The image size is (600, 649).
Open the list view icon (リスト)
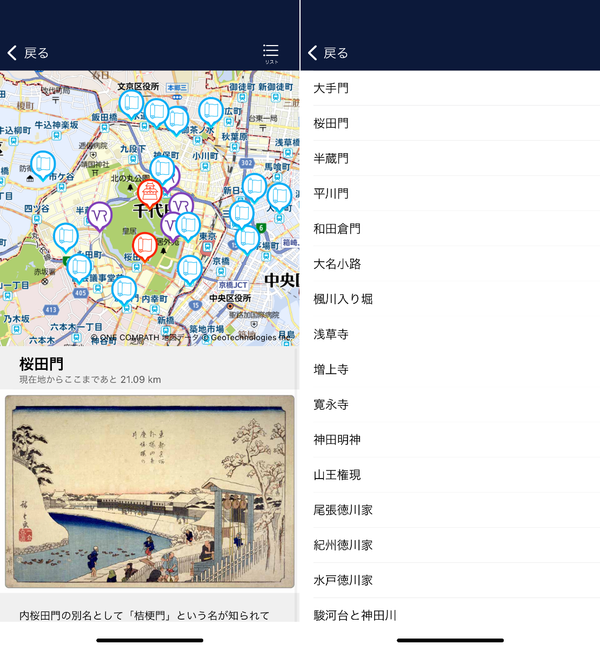(x=271, y=53)
